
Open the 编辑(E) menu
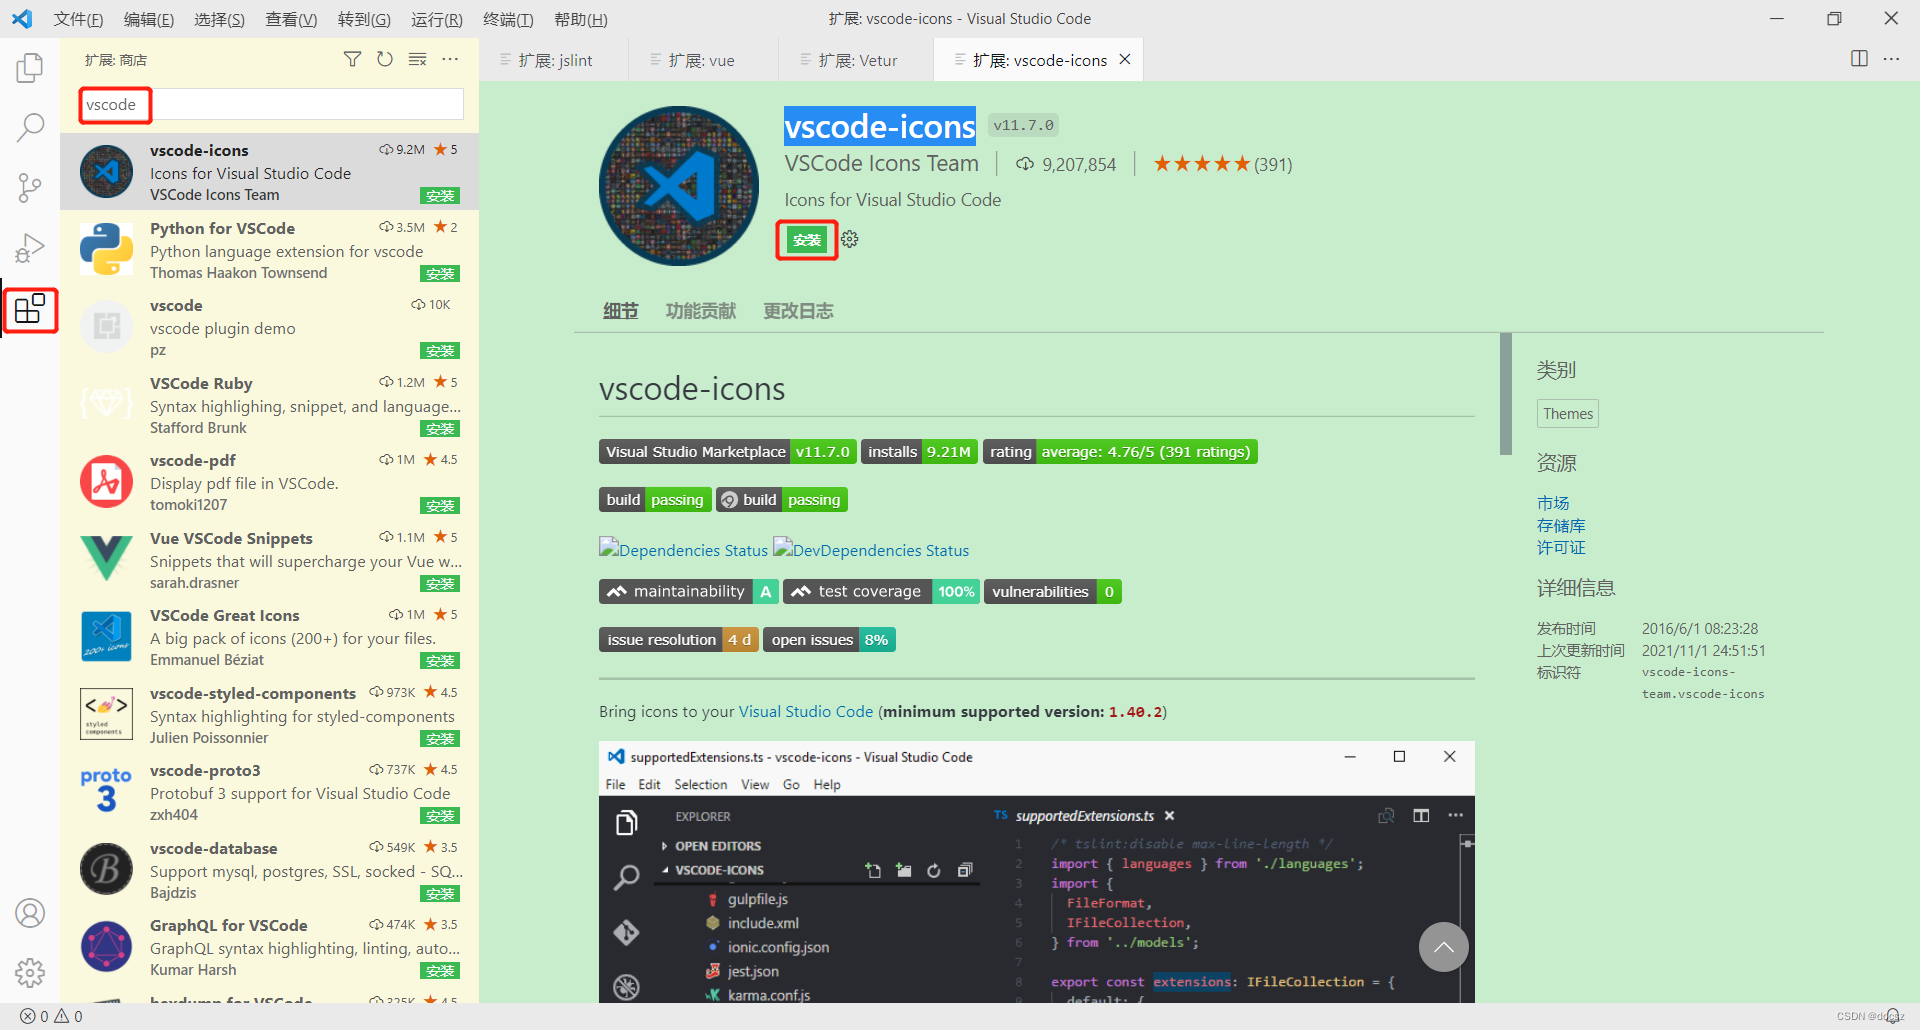[x=149, y=19]
